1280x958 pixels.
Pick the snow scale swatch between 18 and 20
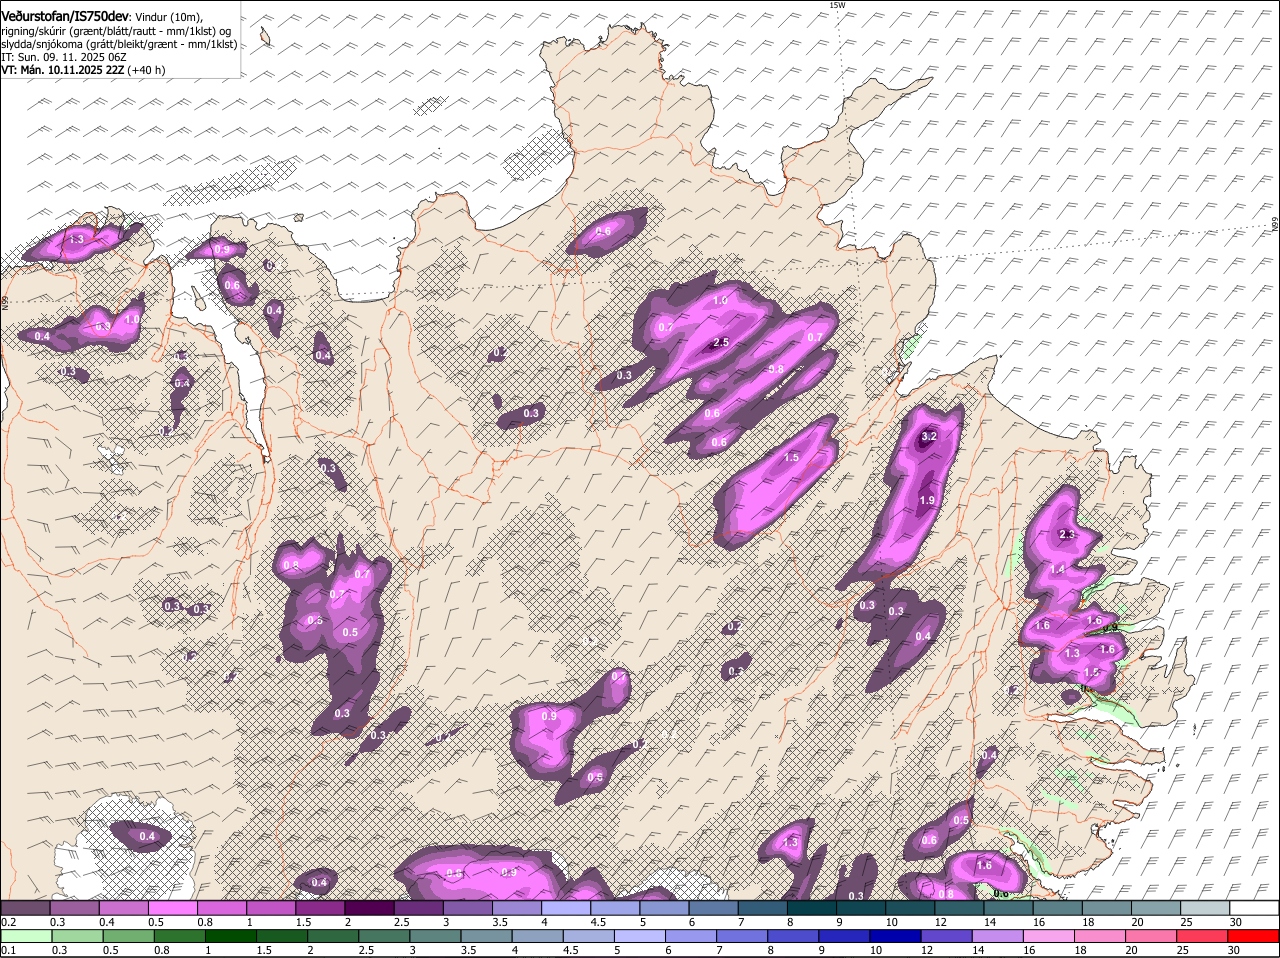pos(1107,908)
